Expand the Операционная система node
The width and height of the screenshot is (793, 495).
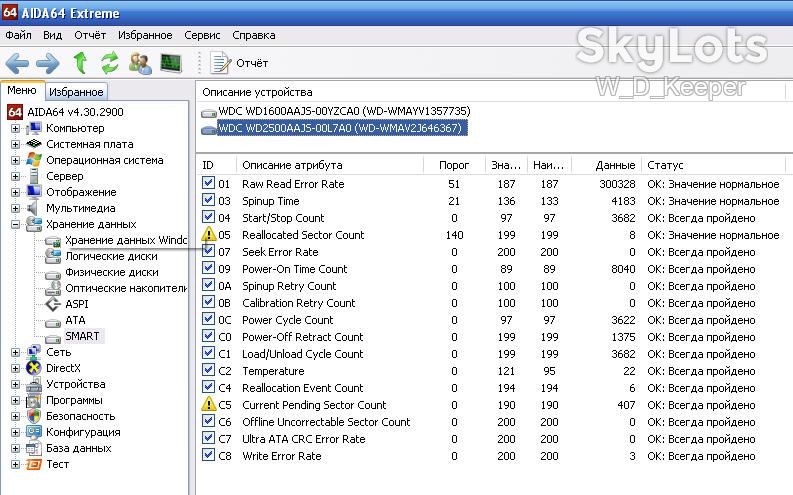tap(15, 160)
